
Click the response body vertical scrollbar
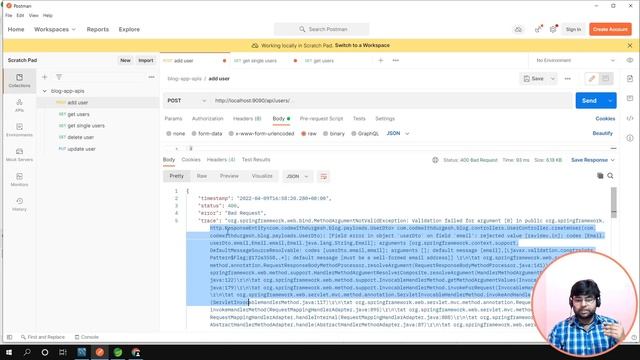coord(613,202)
